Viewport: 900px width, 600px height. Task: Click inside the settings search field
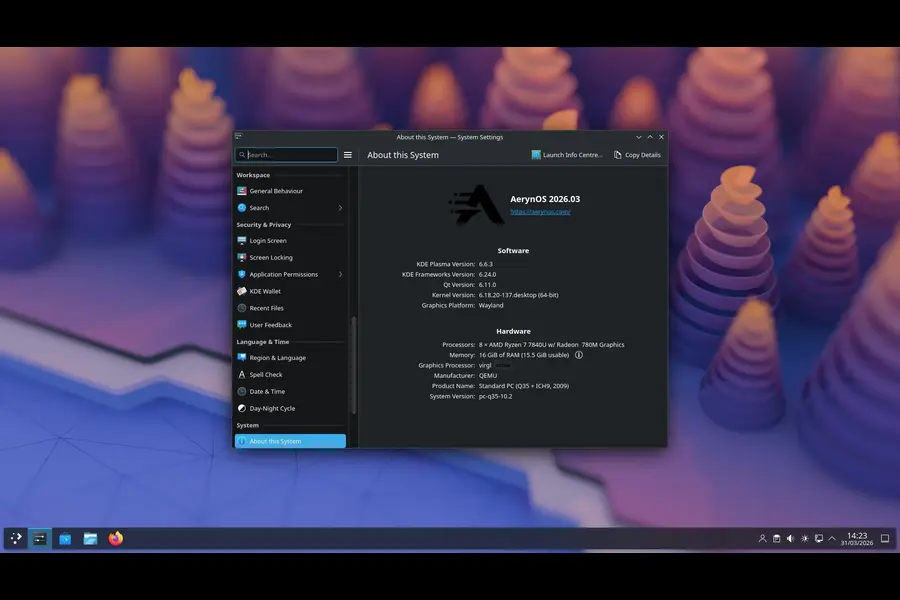pyautogui.click(x=285, y=154)
